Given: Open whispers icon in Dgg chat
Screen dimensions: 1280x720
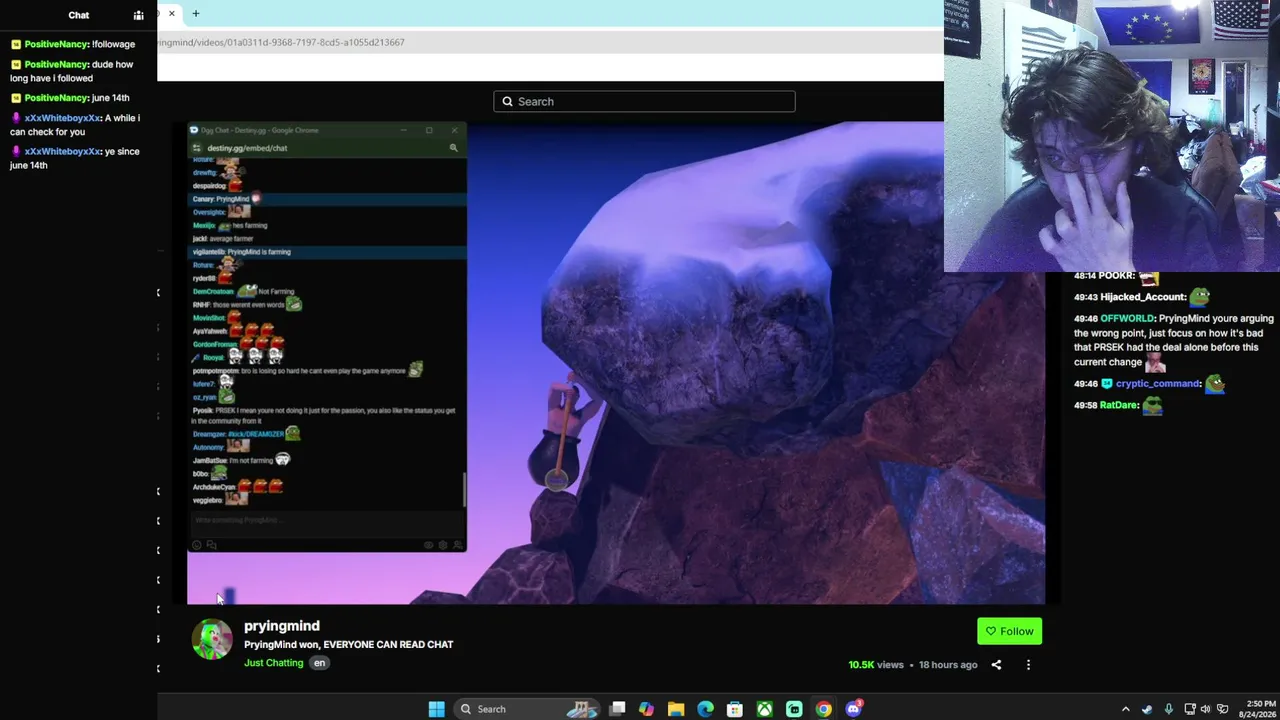Looking at the screenshot, I should (211, 545).
